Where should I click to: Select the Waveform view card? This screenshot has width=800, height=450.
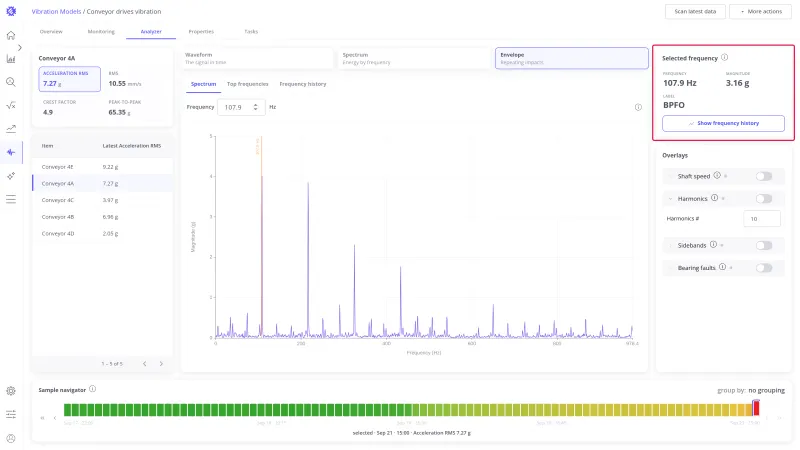click(x=257, y=58)
